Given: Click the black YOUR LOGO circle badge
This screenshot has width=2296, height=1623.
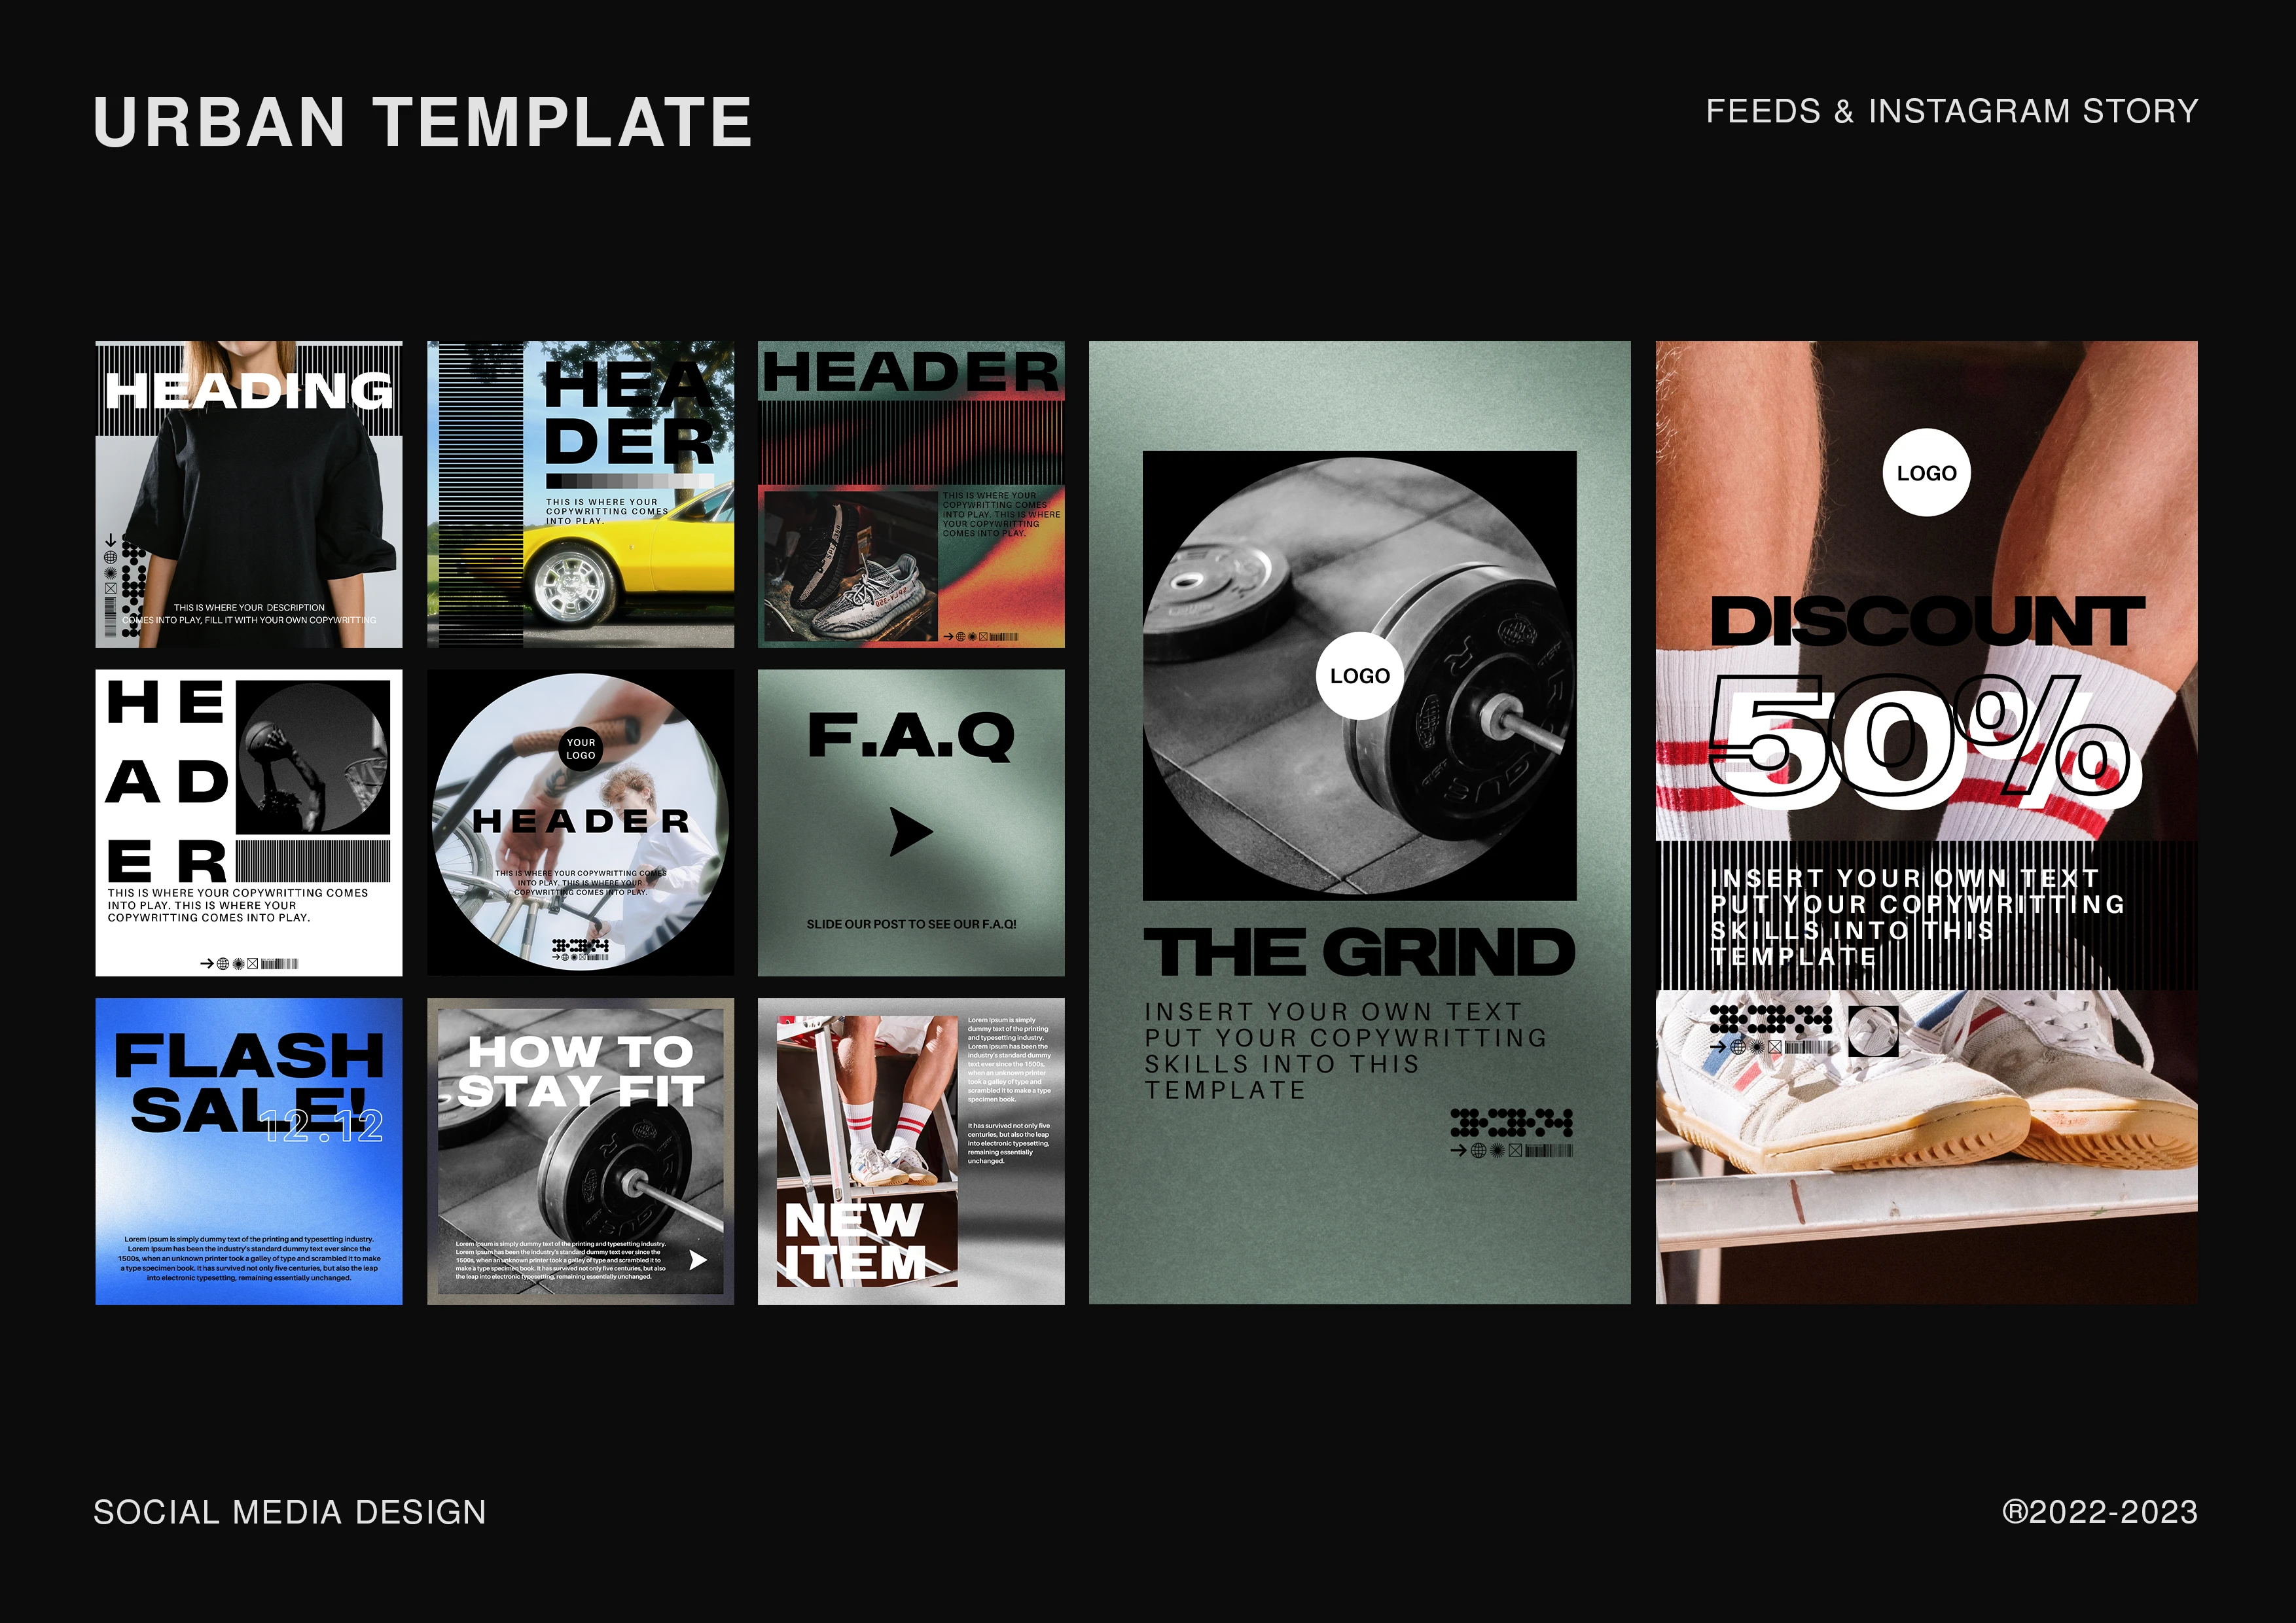Looking at the screenshot, I should (581, 749).
